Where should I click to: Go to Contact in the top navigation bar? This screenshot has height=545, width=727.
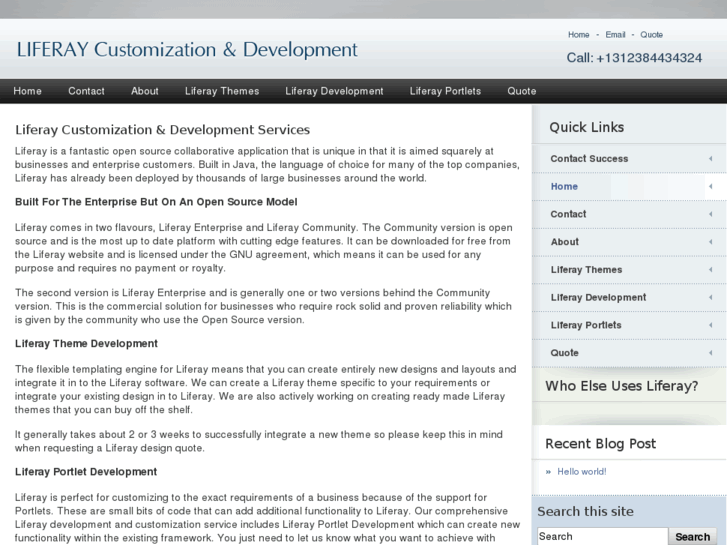click(86, 91)
